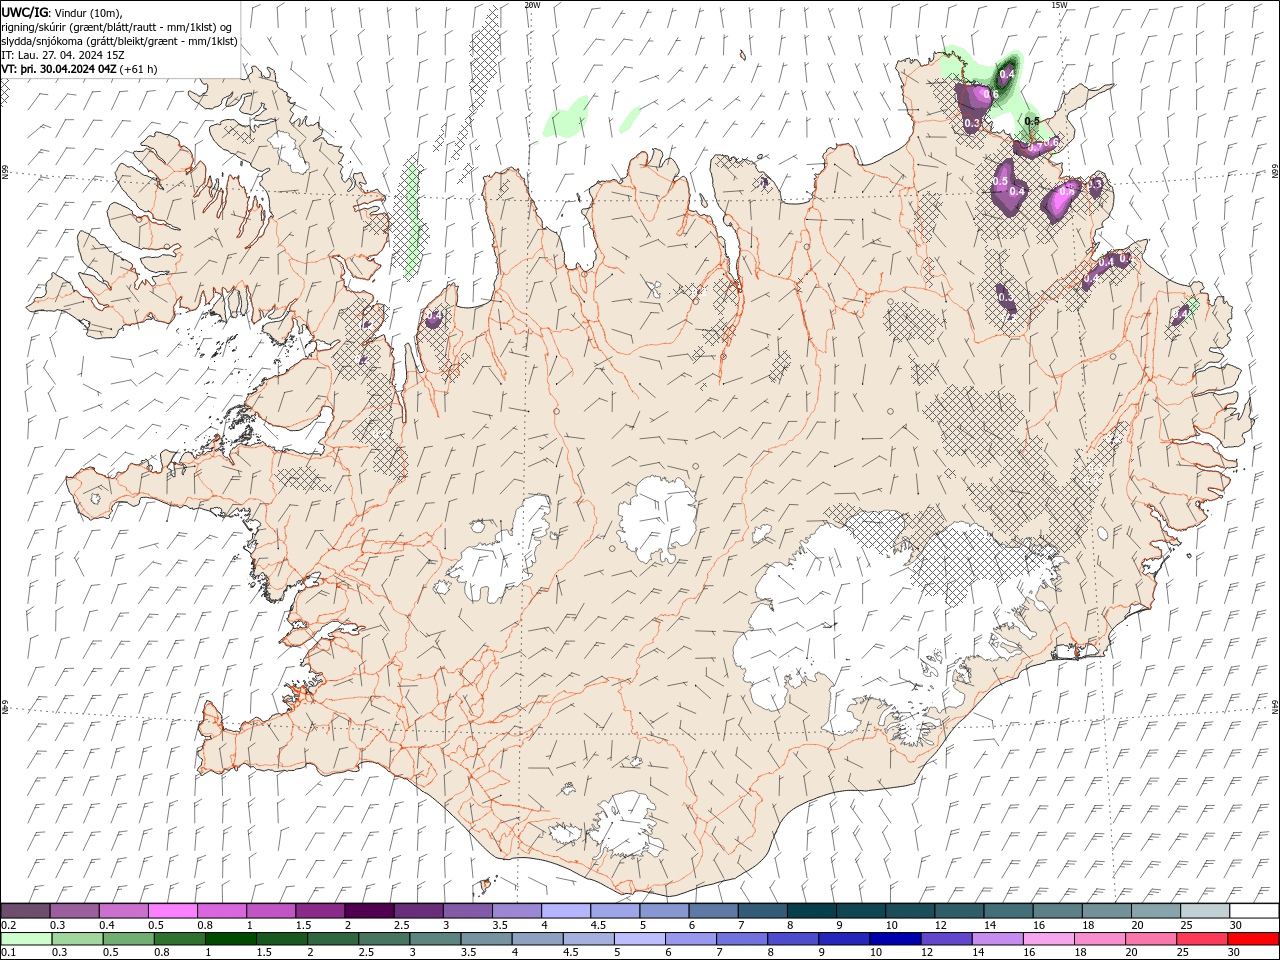The width and height of the screenshot is (1280, 960).
Task: Click the rain legend swatch labeled 2
Action: (332, 939)
